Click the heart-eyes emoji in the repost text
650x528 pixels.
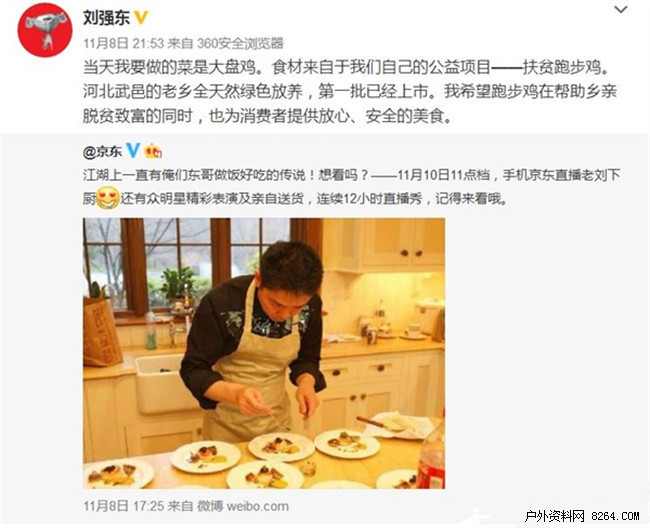pos(108,198)
